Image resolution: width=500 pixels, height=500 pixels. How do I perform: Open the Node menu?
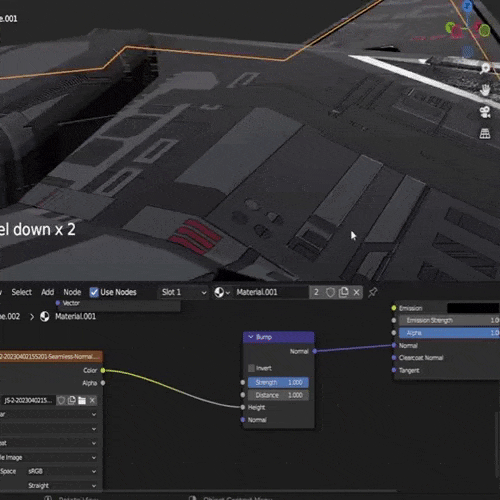tap(72, 292)
